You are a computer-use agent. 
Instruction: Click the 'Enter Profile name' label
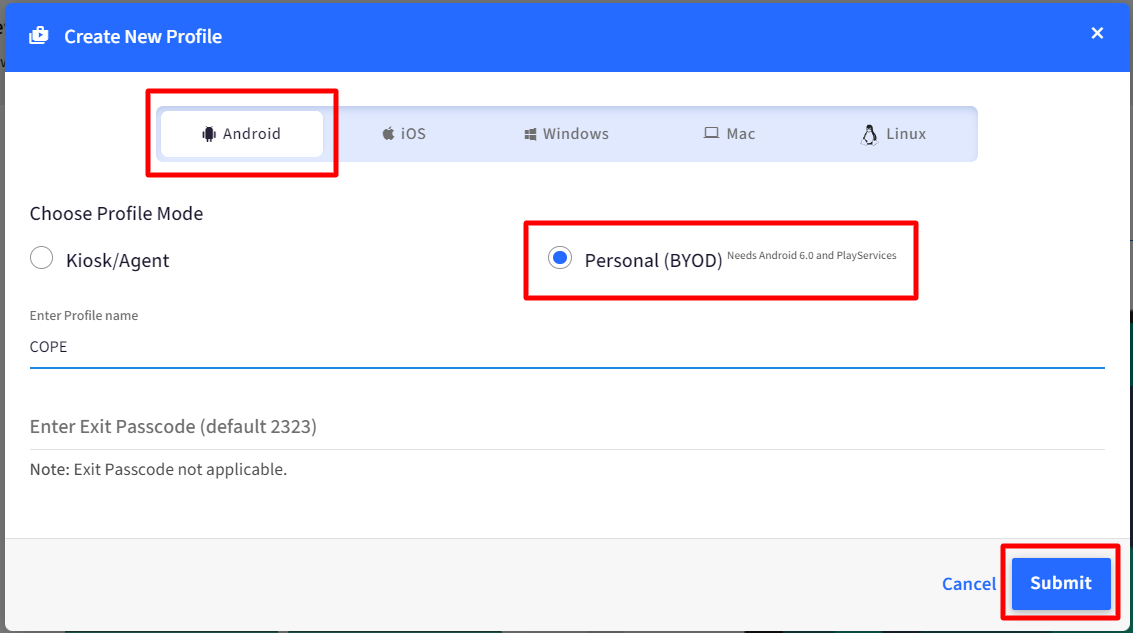(x=84, y=316)
